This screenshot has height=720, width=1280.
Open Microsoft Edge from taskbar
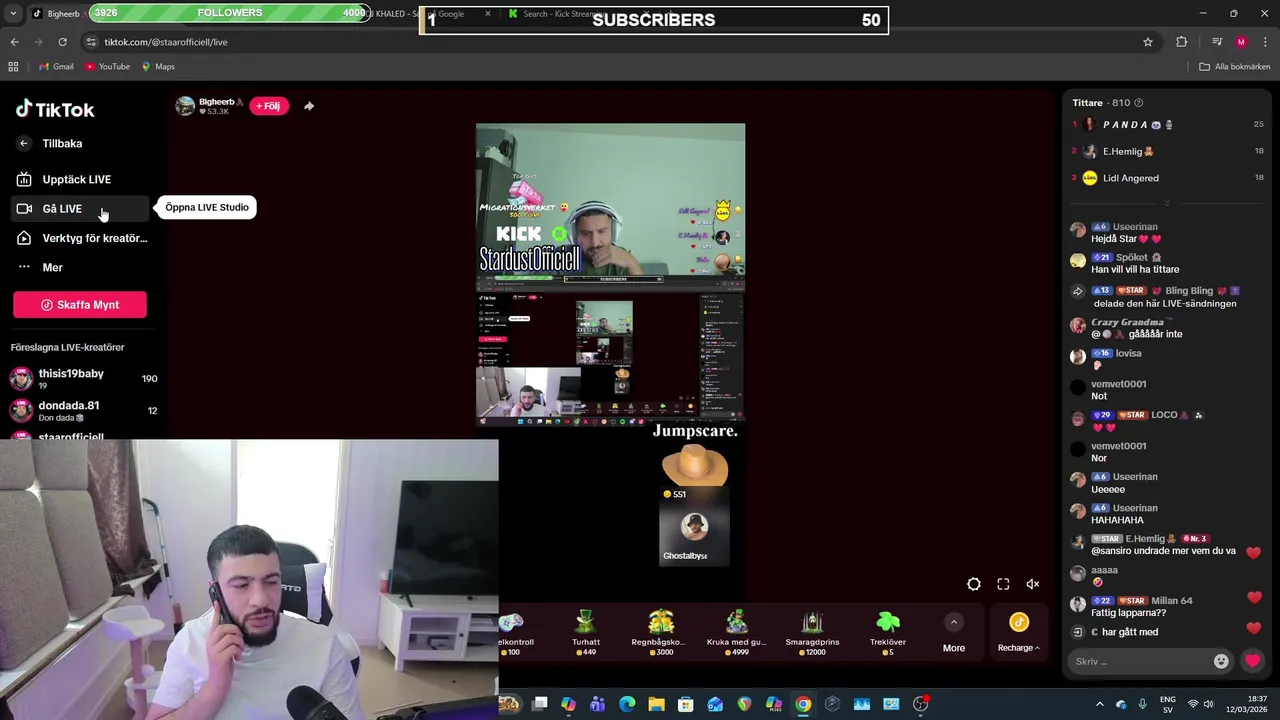[x=627, y=704]
